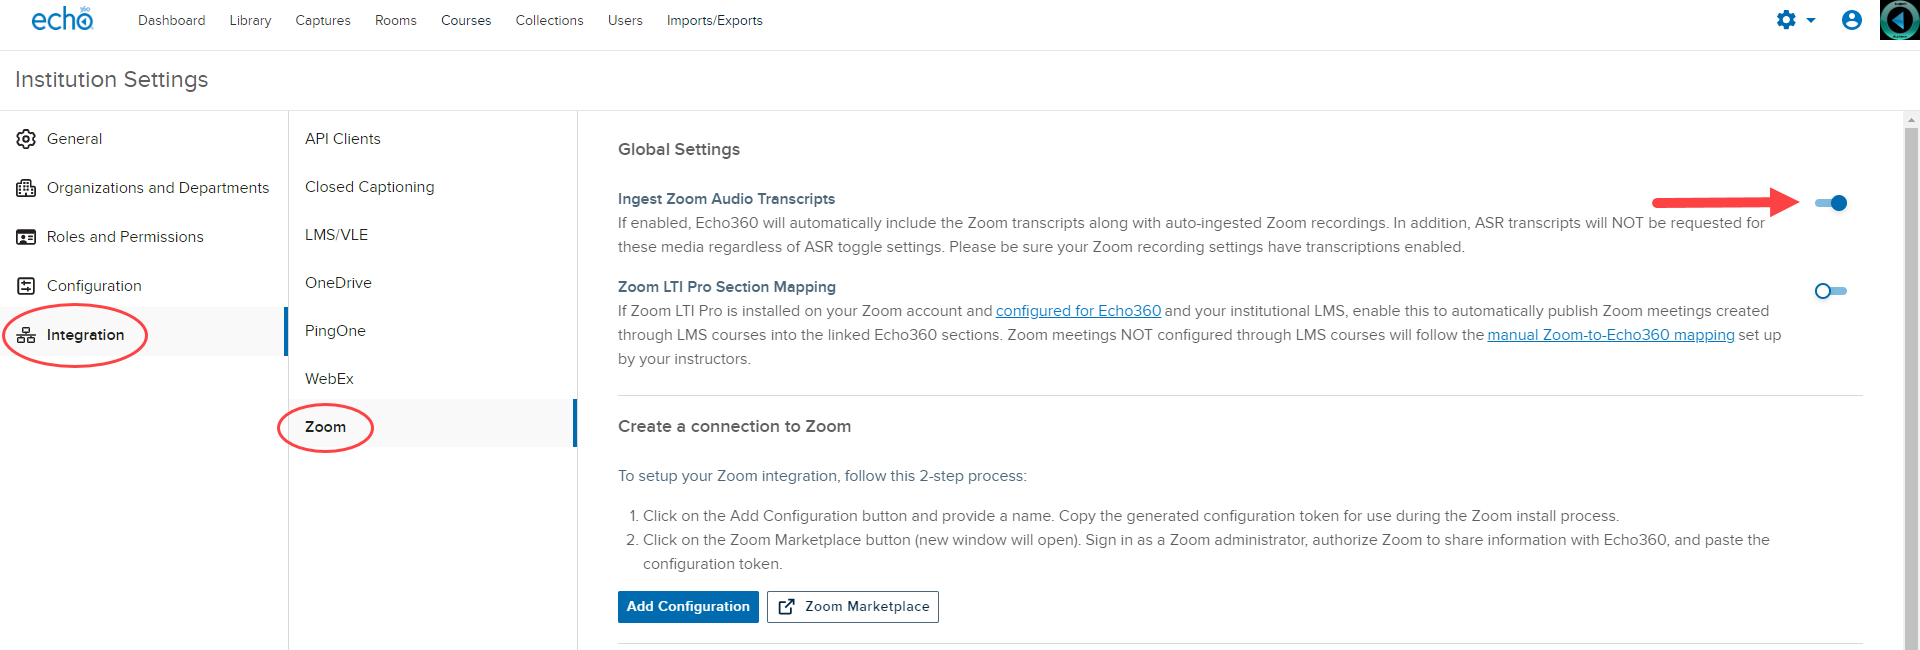Go to the Library page
The height and width of the screenshot is (650, 1920).
[x=250, y=20]
